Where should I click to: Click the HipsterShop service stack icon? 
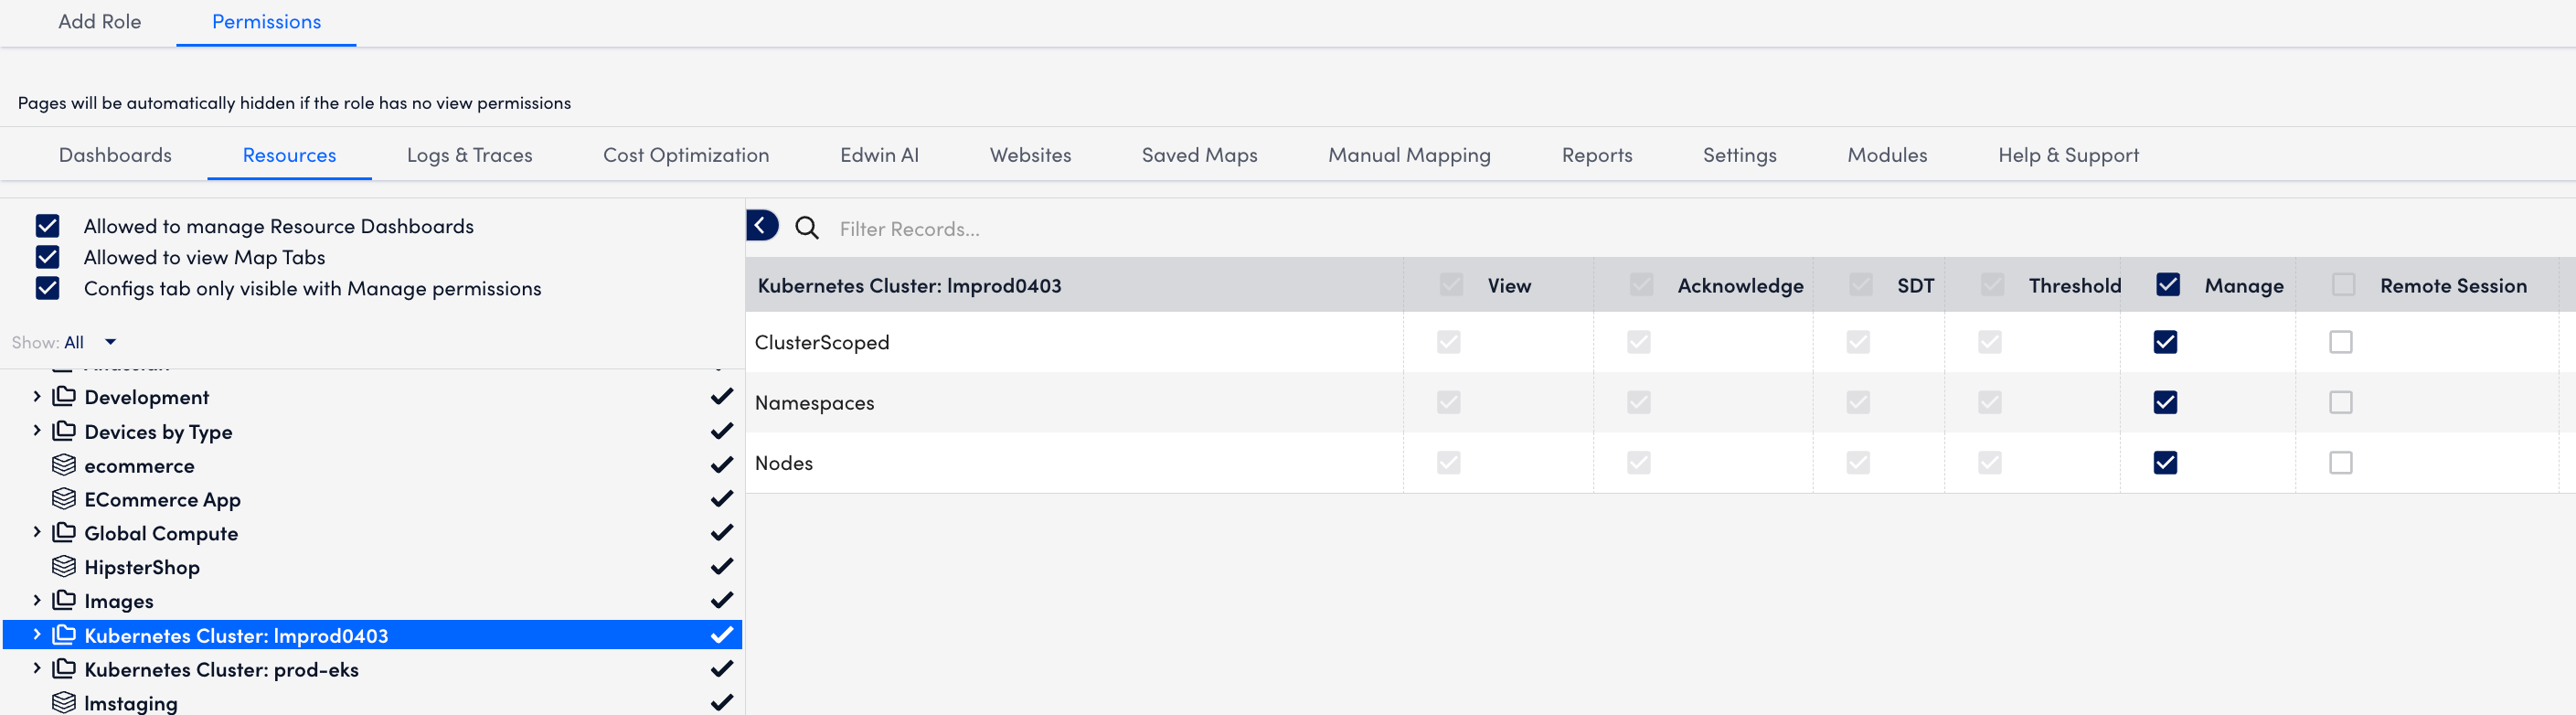(64, 567)
